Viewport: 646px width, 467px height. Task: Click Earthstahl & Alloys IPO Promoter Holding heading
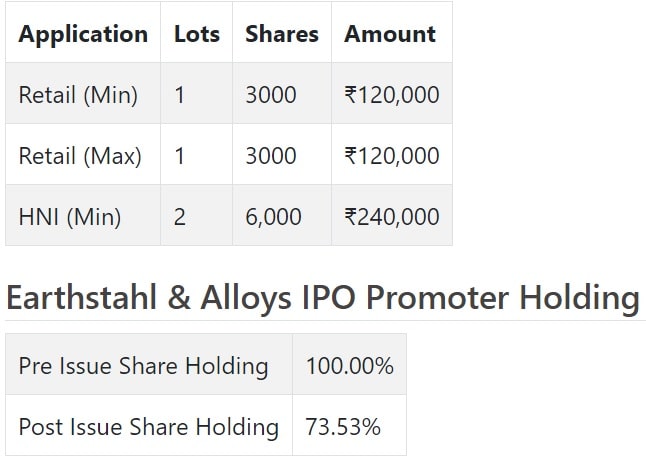323,298
